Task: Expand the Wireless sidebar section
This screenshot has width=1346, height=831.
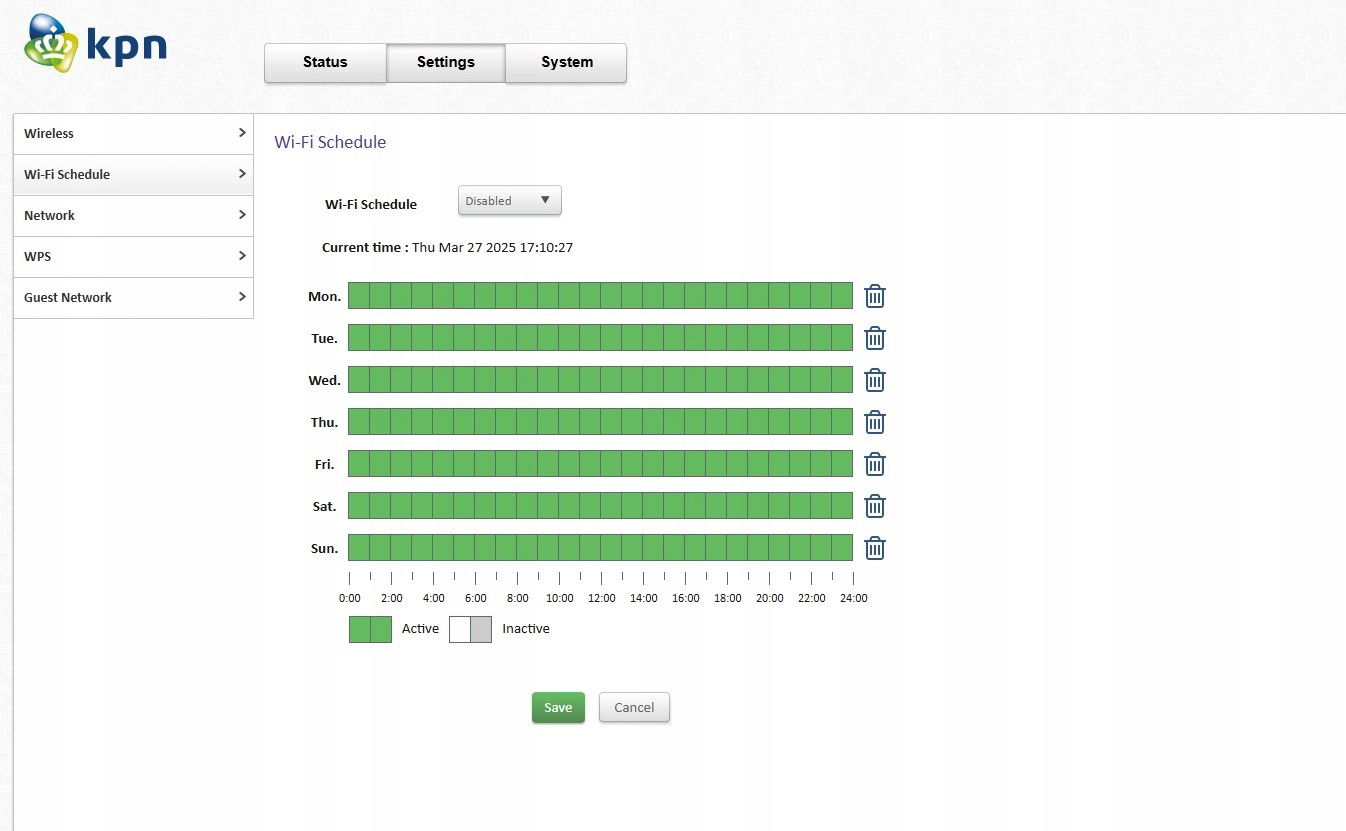Action: [133, 134]
